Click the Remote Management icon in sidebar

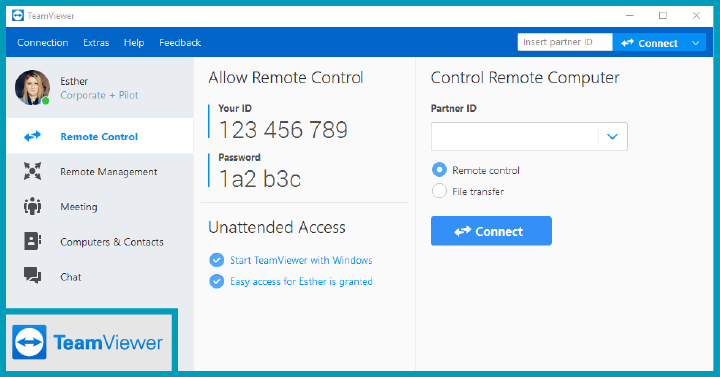pyautogui.click(x=32, y=171)
